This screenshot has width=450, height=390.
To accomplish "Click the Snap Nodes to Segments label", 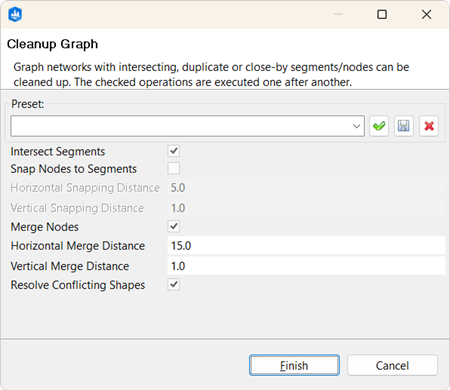I will [74, 169].
